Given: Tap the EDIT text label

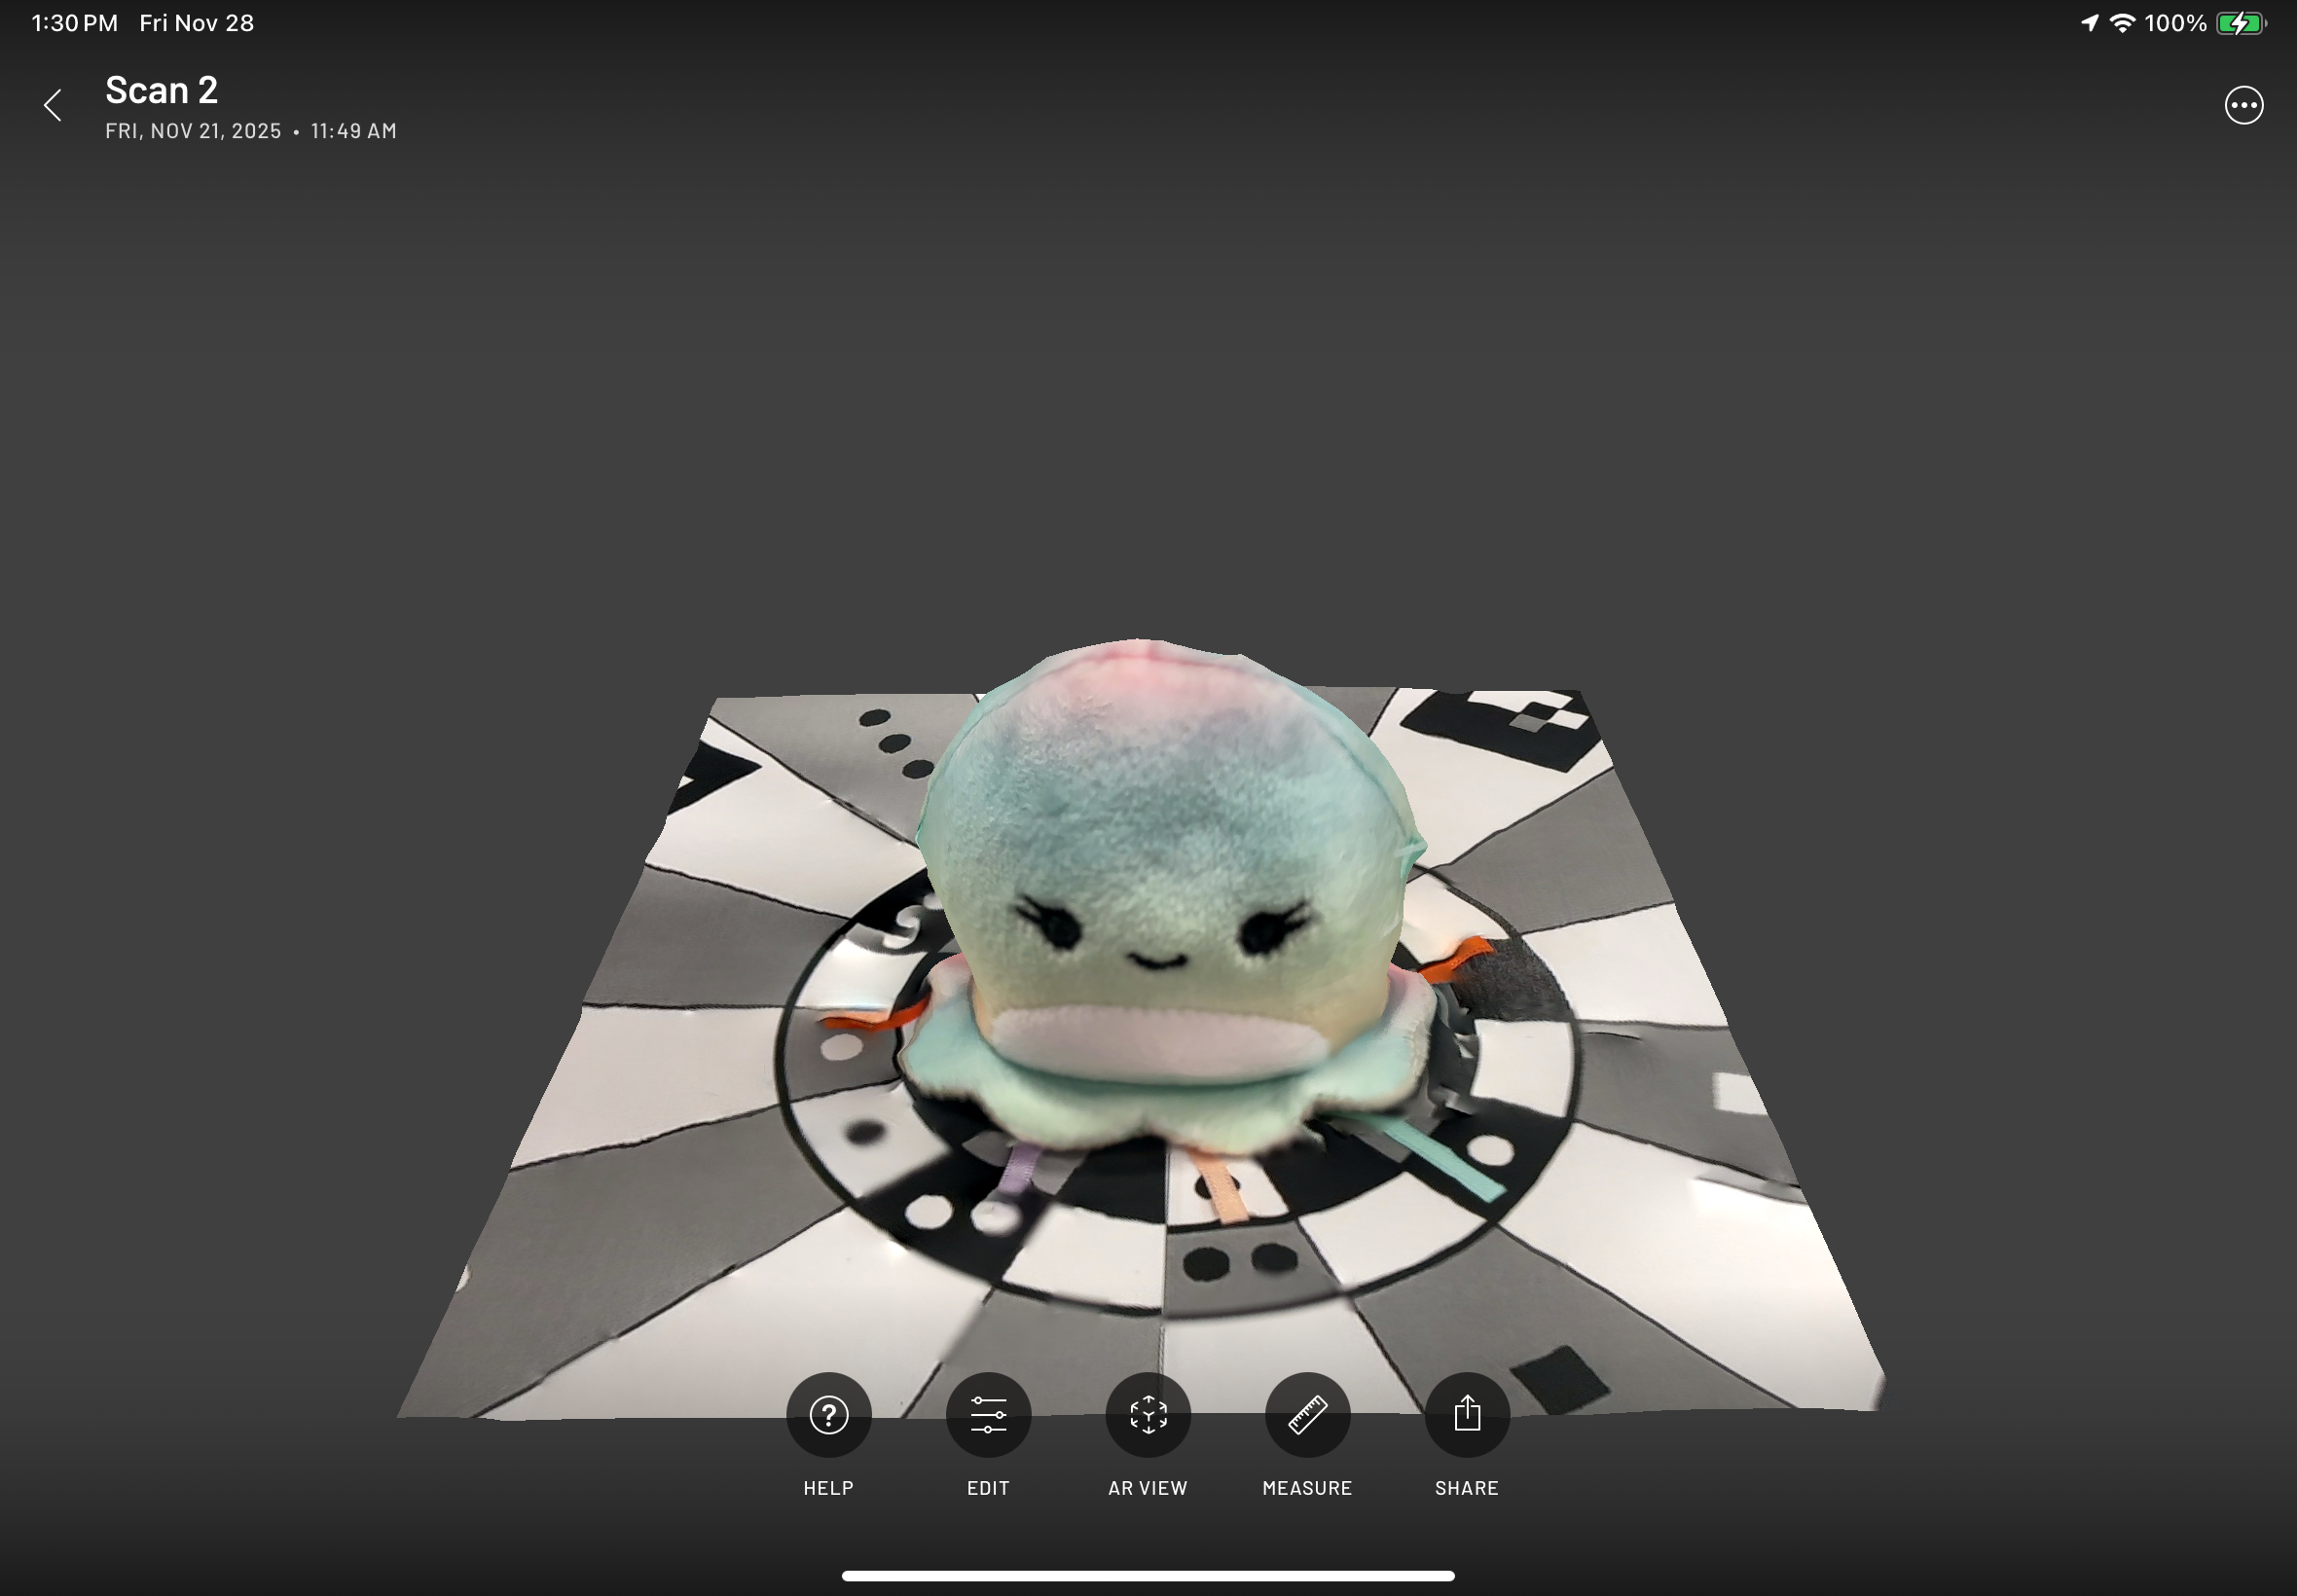Looking at the screenshot, I should pyautogui.click(x=988, y=1487).
